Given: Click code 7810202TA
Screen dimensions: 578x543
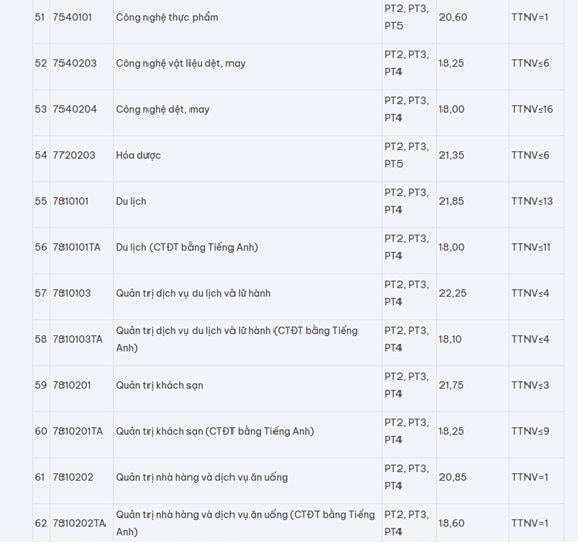Looking at the screenshot, I should [79, 523].
